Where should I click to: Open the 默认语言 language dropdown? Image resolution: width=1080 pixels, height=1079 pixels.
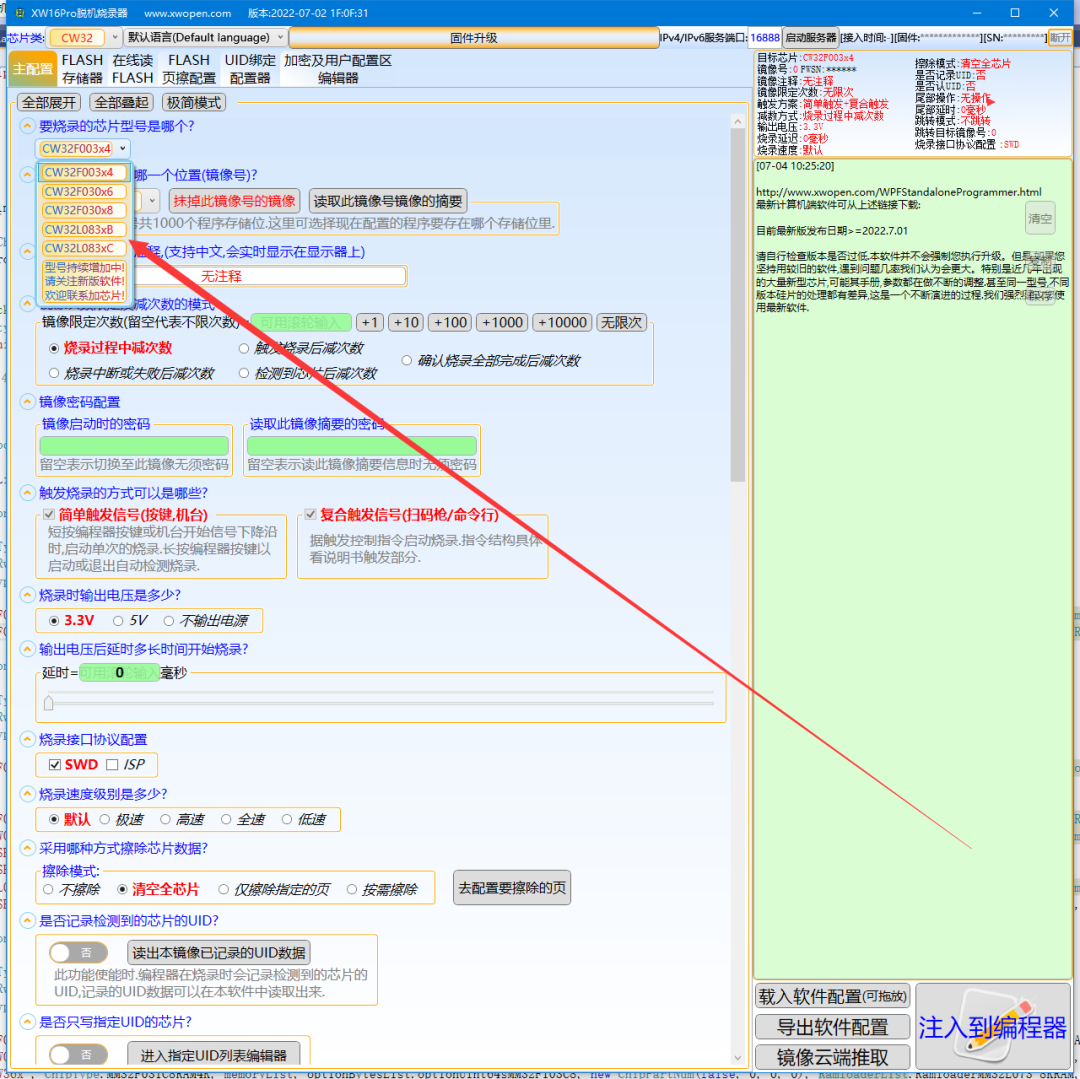point(205,37)
